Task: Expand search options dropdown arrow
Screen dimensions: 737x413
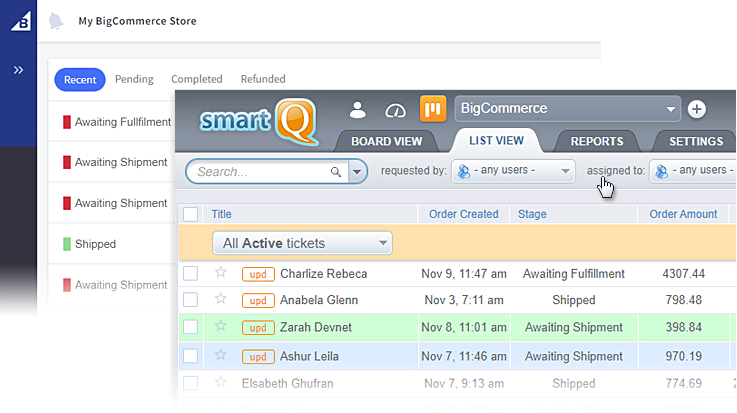Action: [x=357, y=172]
